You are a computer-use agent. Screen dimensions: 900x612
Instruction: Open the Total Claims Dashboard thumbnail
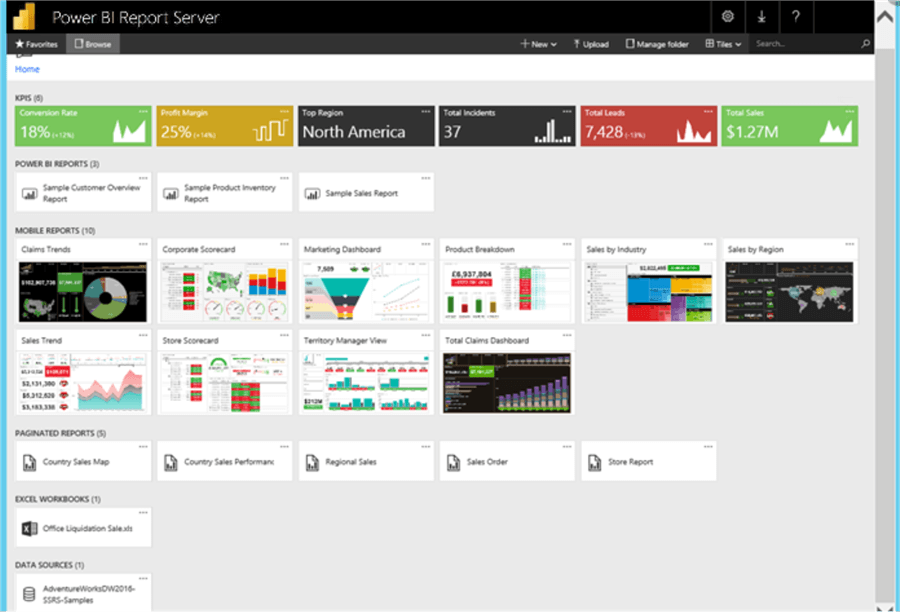507,383
